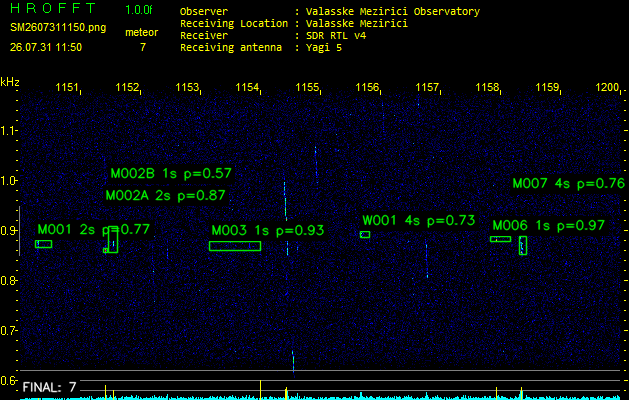The width and height of the screenshot is (629, 400).
Task: Click the 1152 time axis label
Action: 127,87
